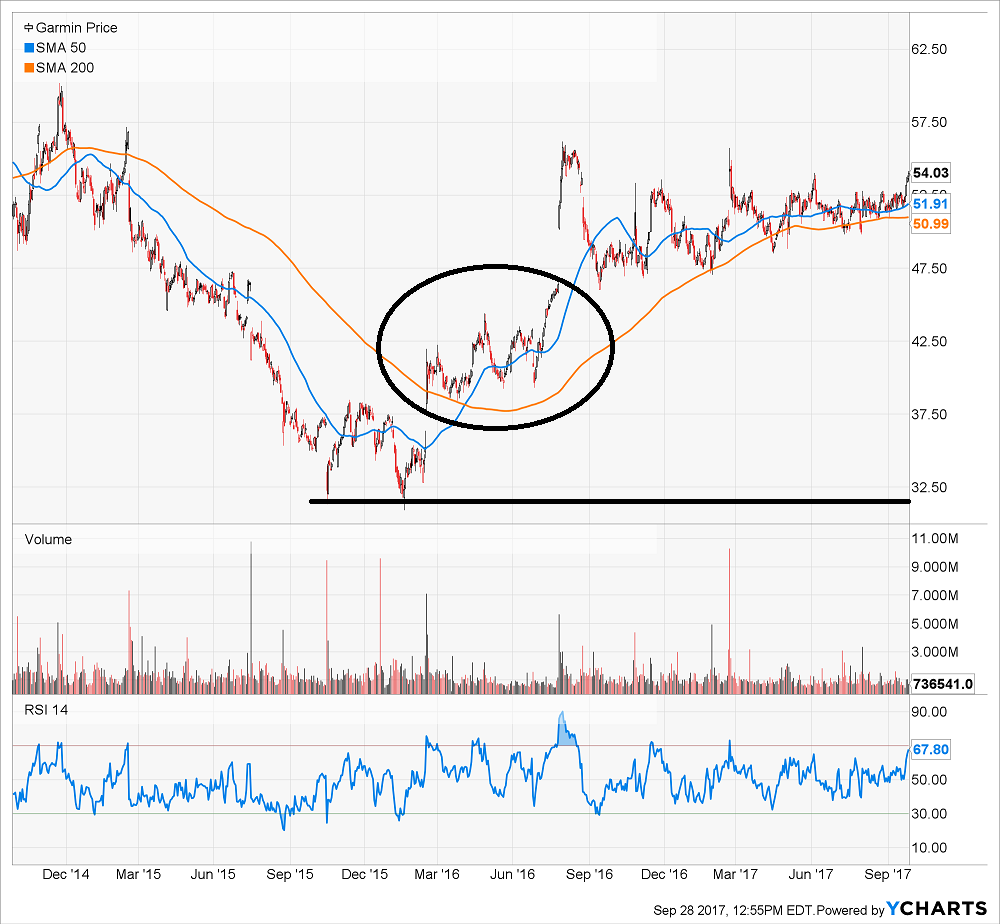Click the 37.50 price axis label
This screenshot has width=1000, height=924.
click(x=929, y=414)
